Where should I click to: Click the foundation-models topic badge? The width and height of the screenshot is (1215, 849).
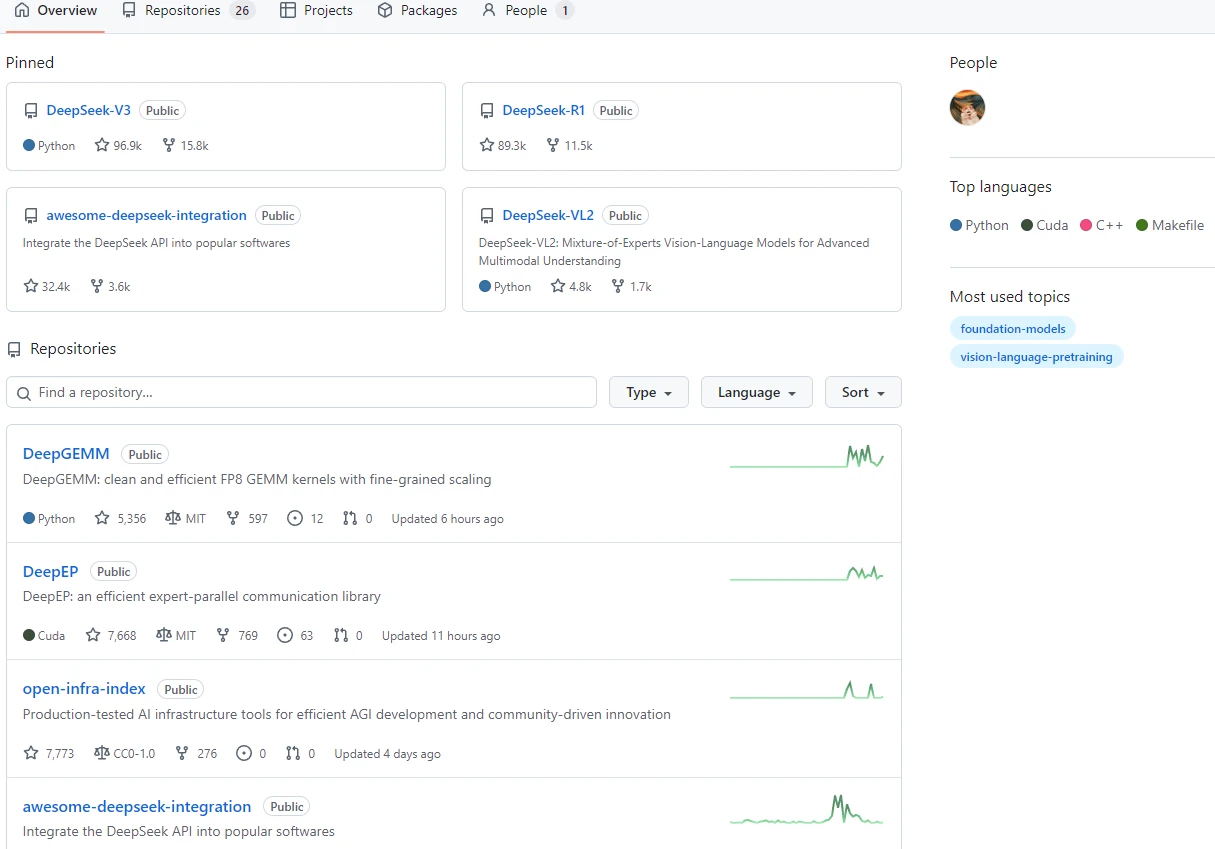1012,328
